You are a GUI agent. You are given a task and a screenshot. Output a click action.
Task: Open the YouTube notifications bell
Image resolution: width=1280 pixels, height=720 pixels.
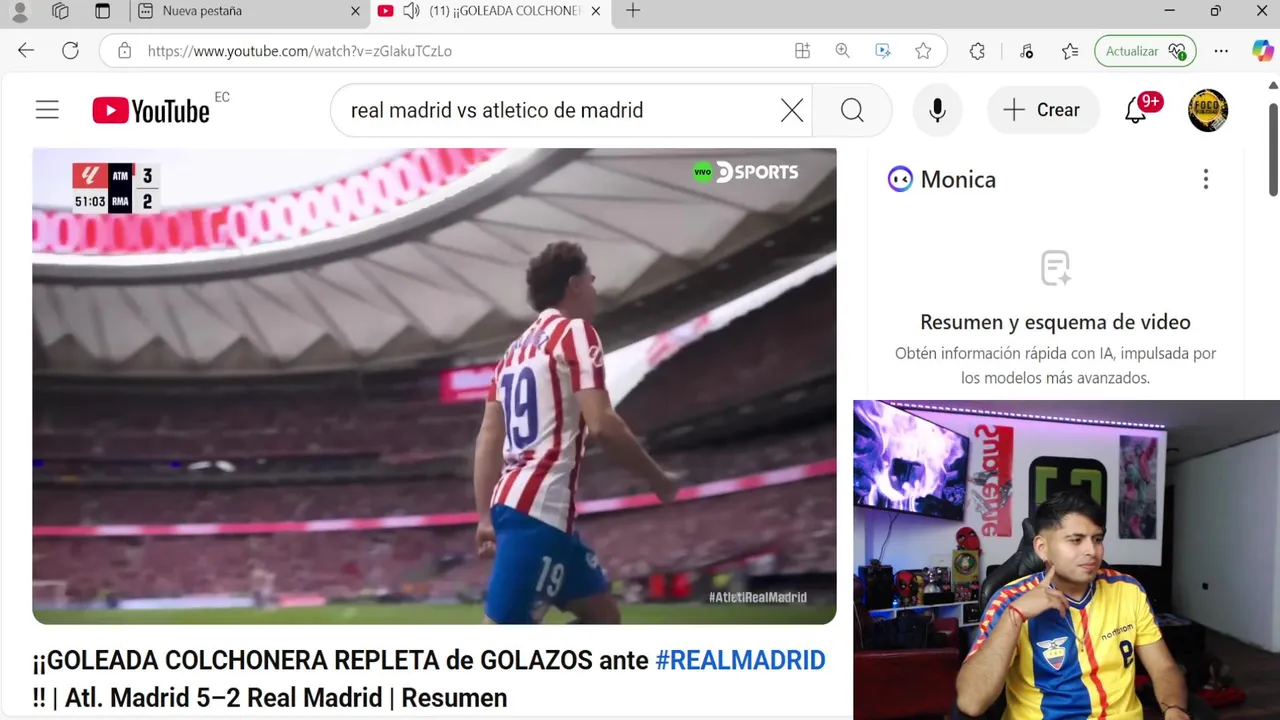tap(1136, 110)
